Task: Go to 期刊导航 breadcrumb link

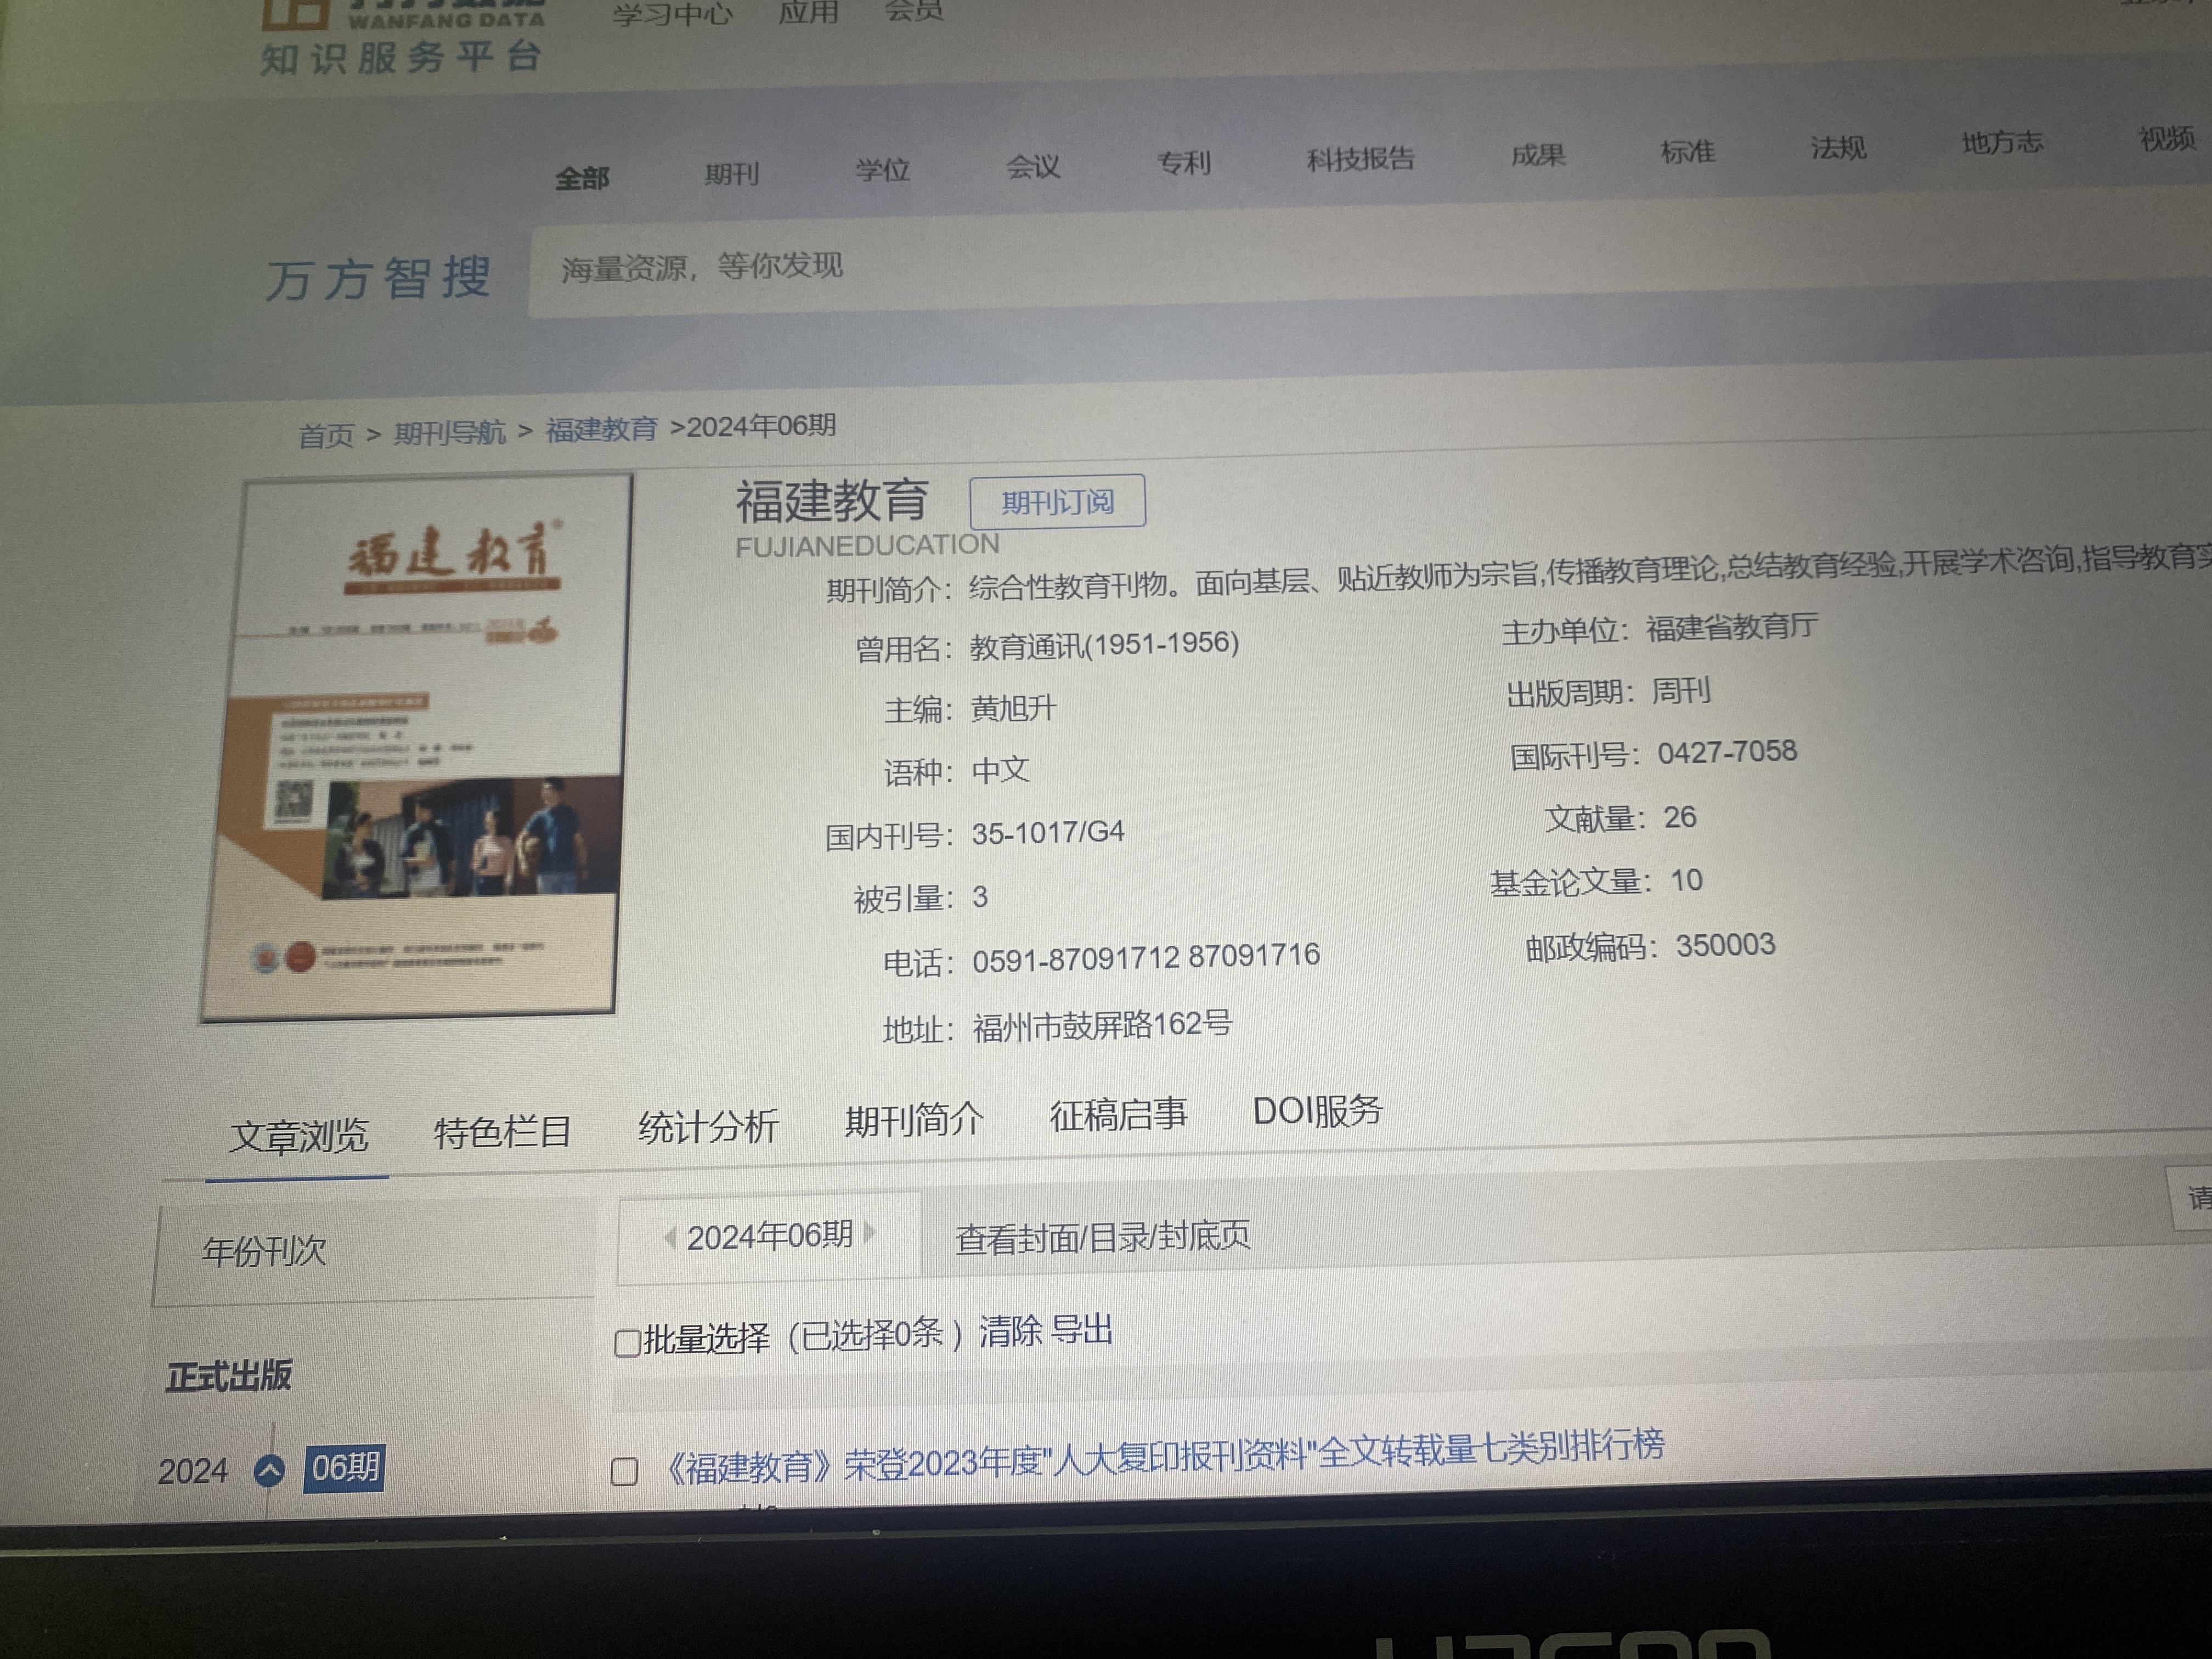Action: [x=450, y=433]
